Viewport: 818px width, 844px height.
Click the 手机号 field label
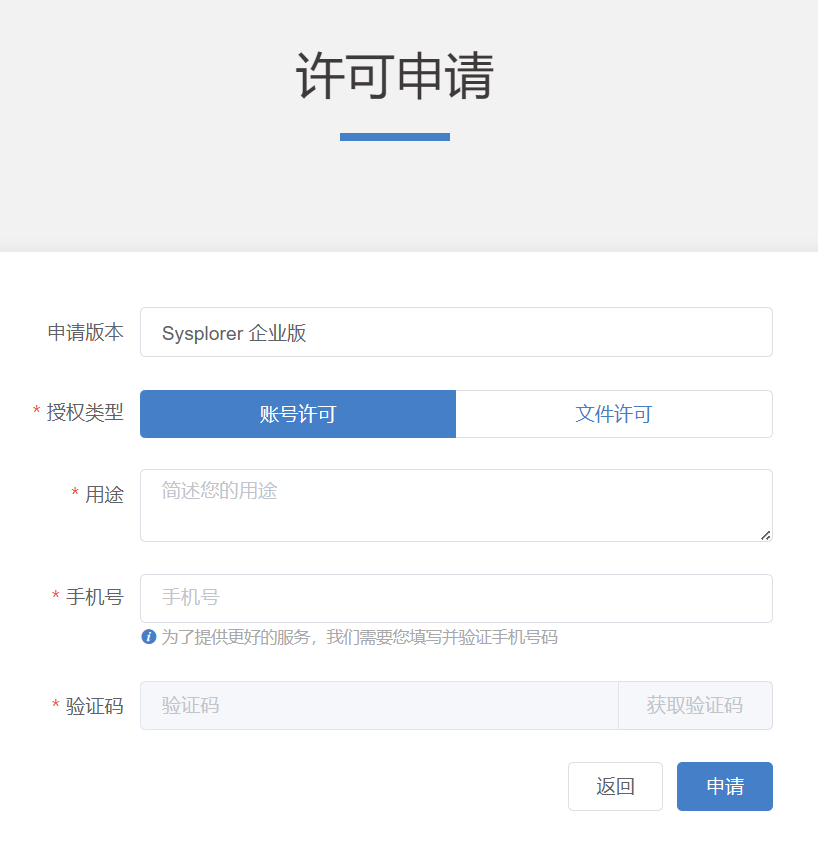click(x=95, y=597)
